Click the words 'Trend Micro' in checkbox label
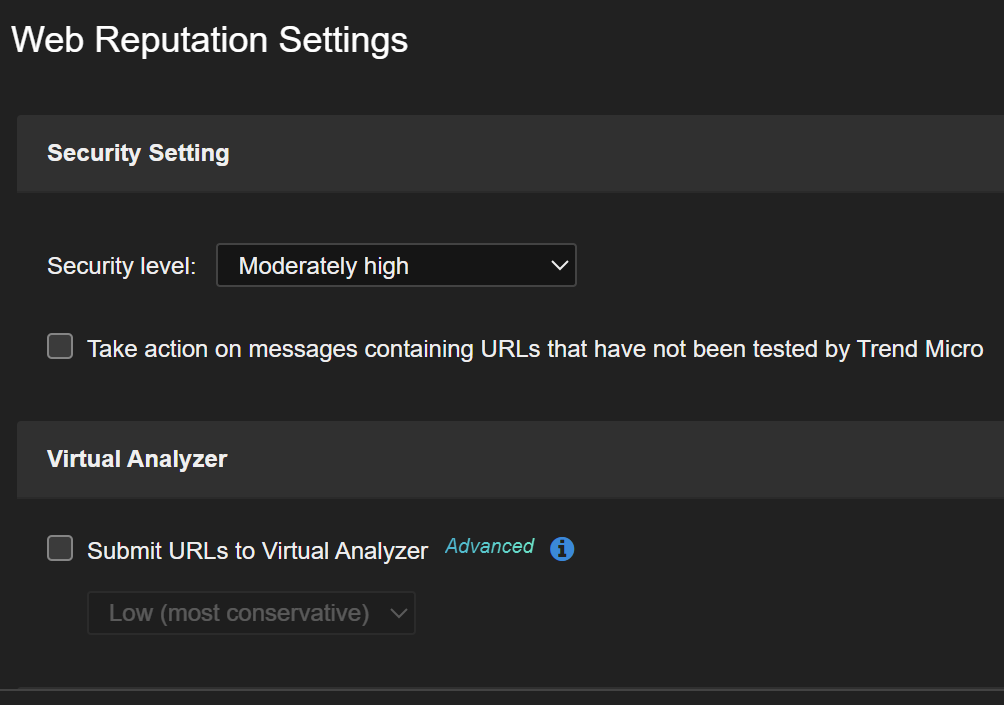This screenshot has height=705, width=1004. pos(920,349)
